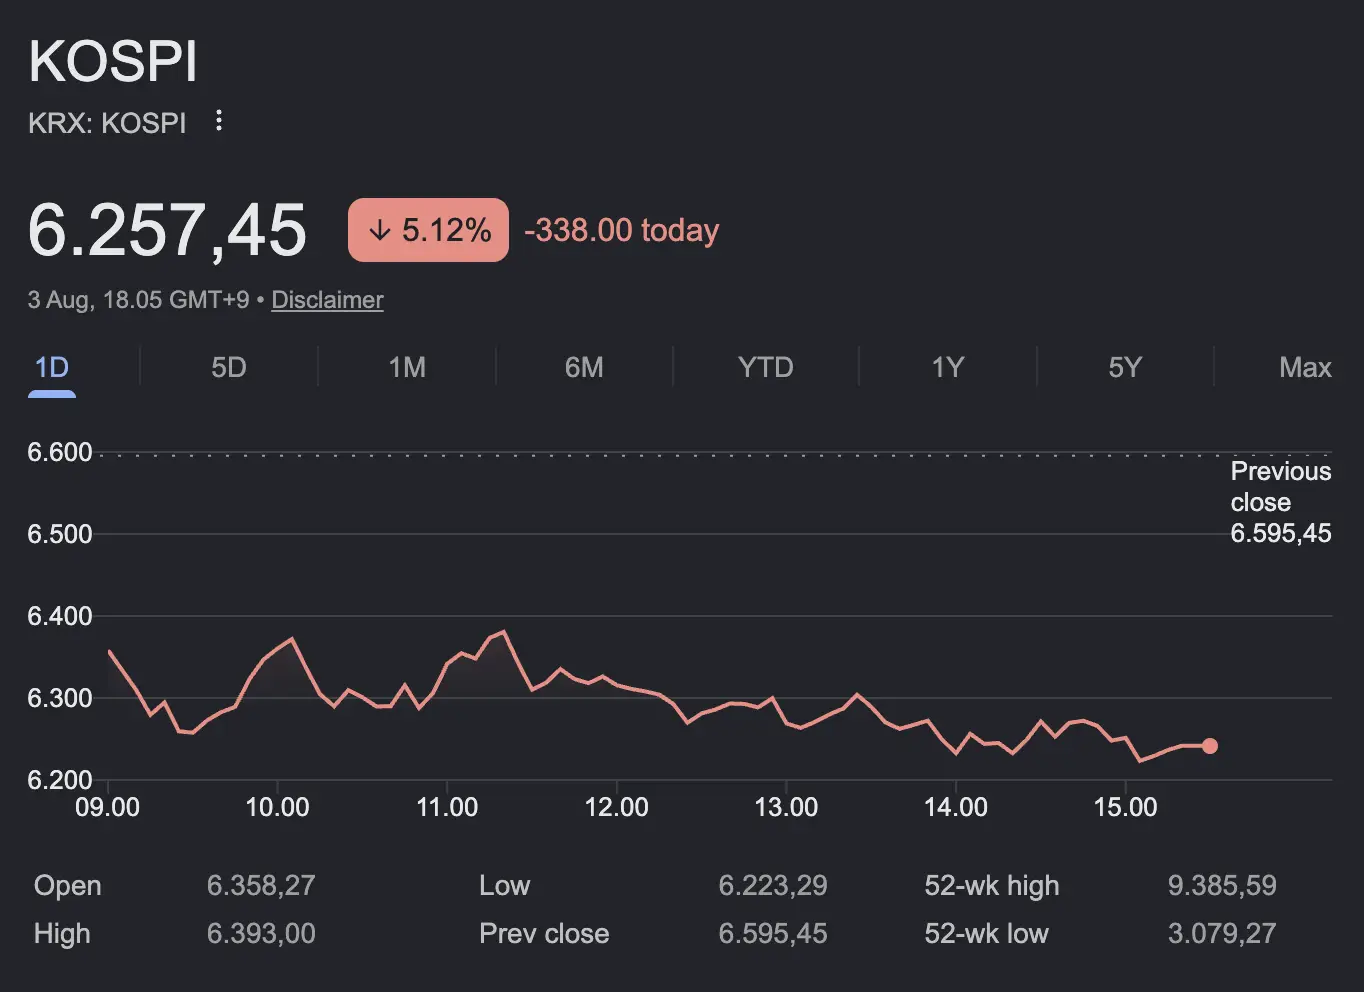Click the 6.300 y-axis label
The width and height of the screenshot is (1364, 992).
pyautogui.click(x=60, y=698)
